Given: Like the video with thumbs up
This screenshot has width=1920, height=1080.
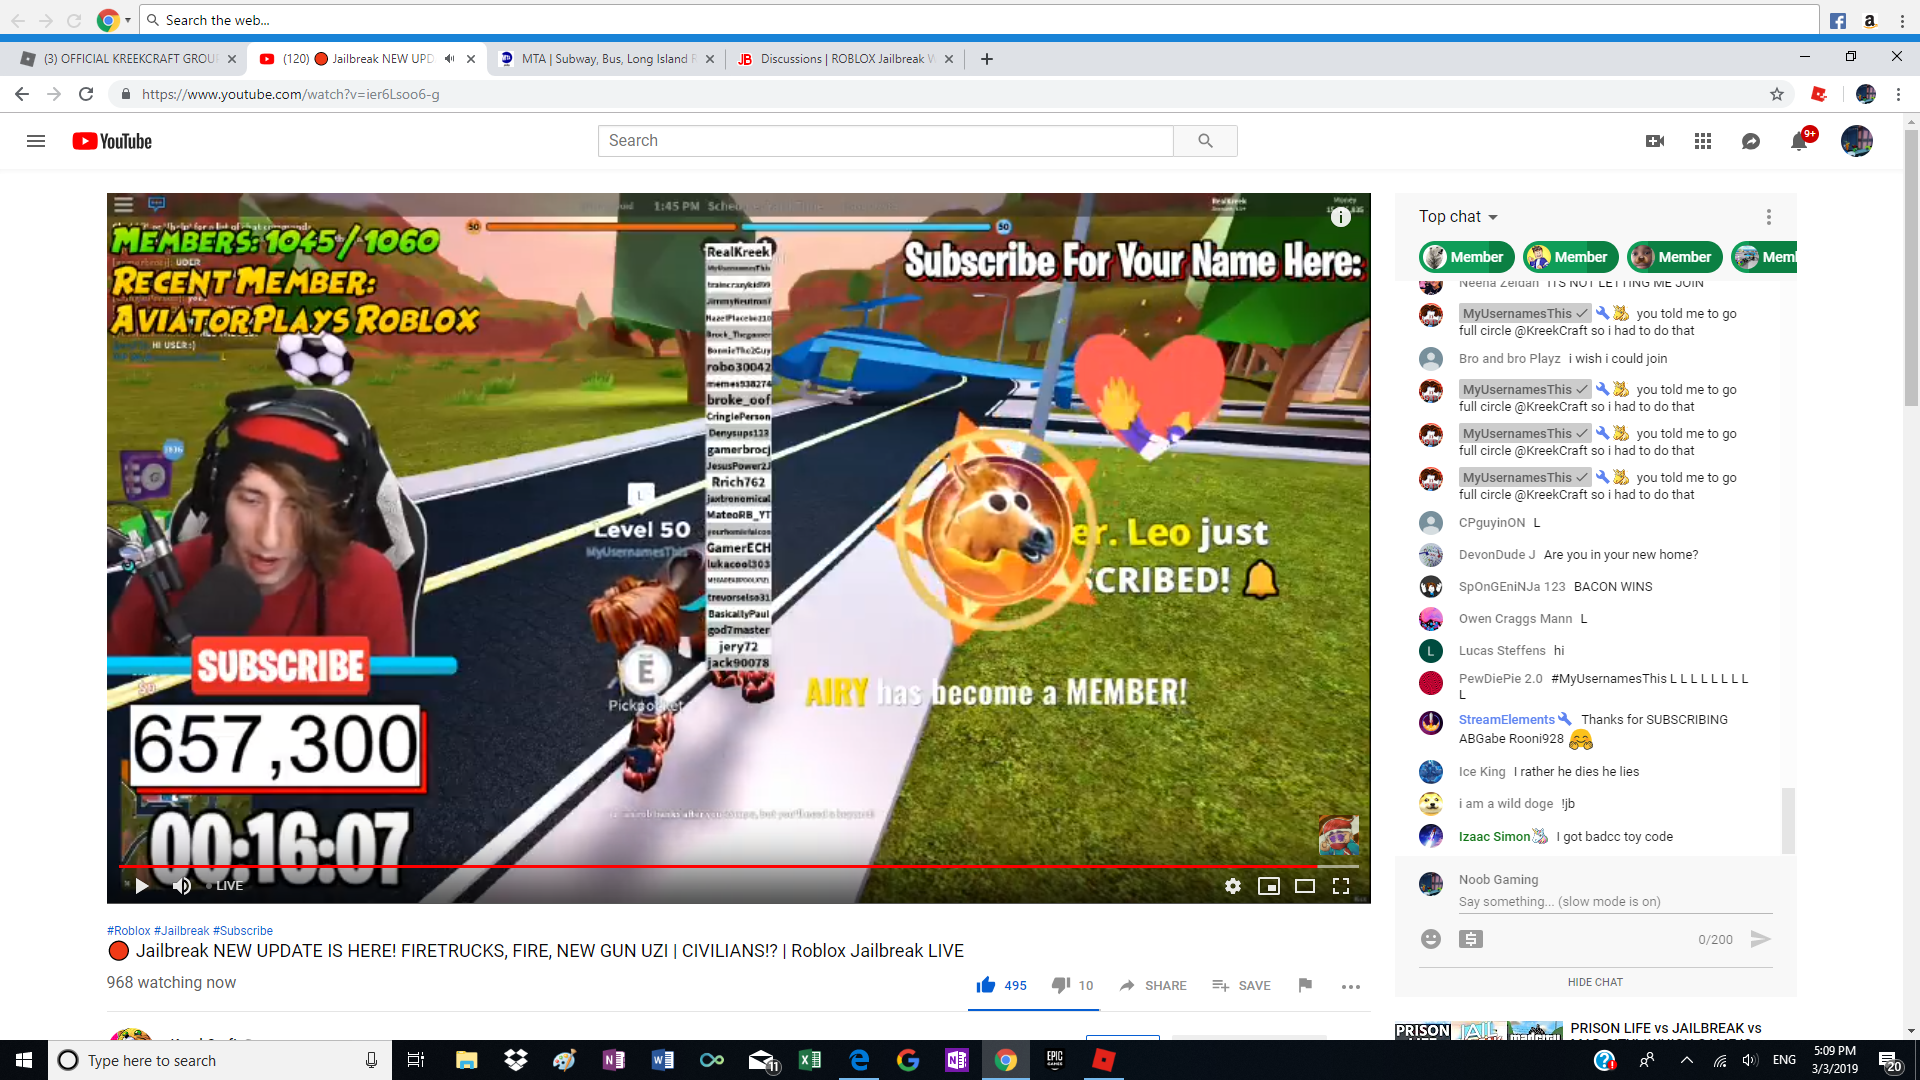Looking at the screenshot, I should (x=986, y=985).
